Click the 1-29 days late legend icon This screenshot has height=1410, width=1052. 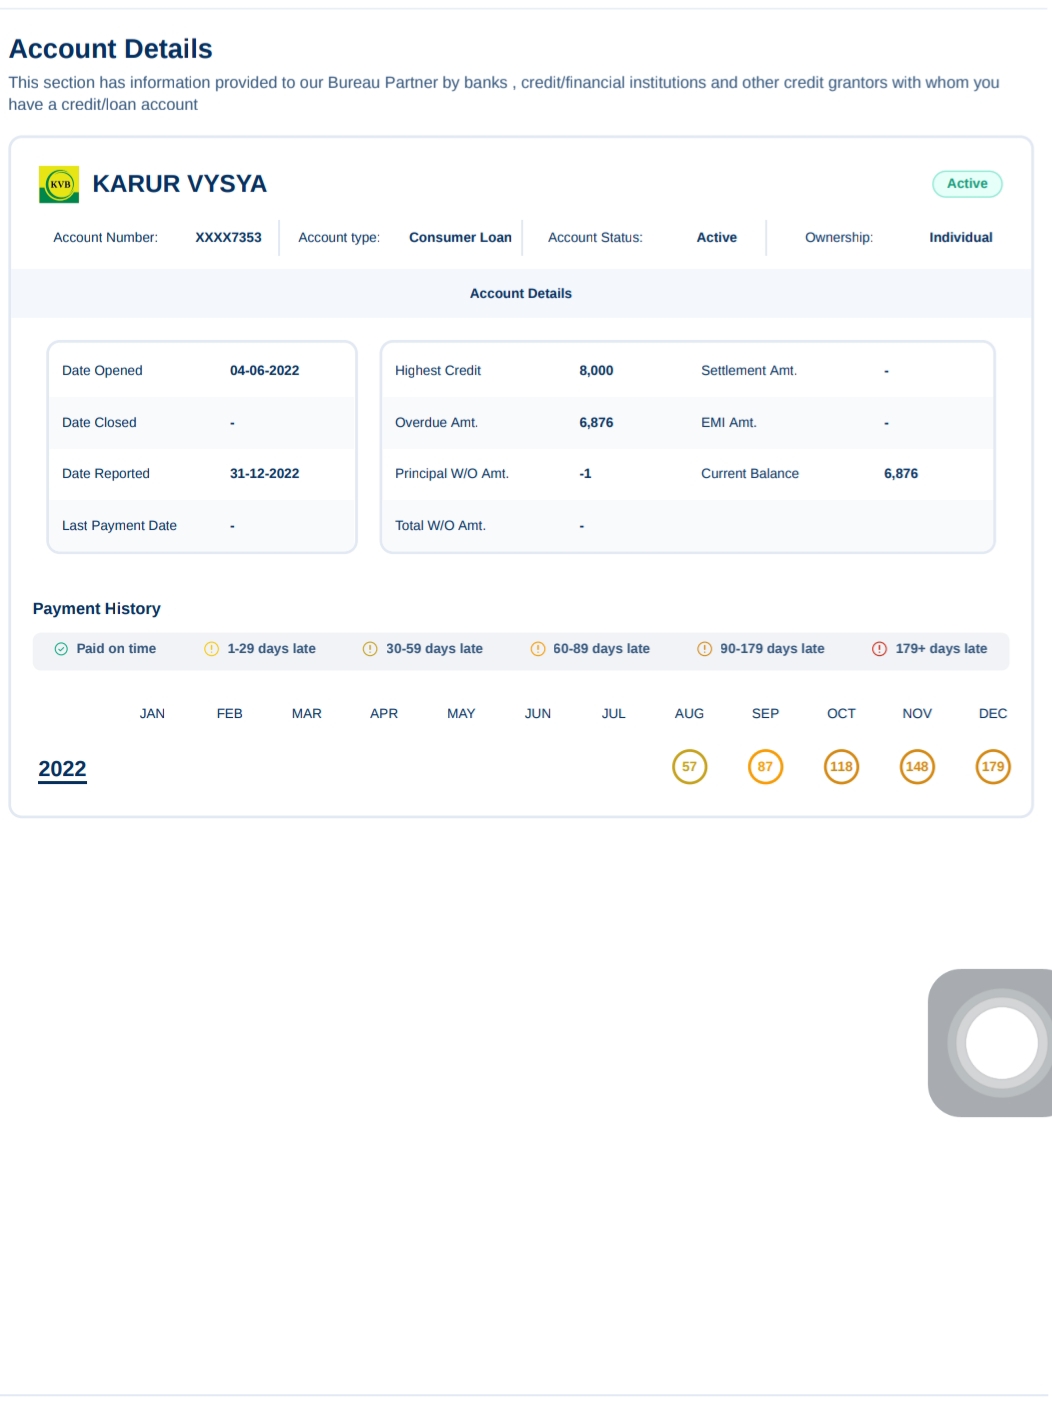(x=211, y=649)
